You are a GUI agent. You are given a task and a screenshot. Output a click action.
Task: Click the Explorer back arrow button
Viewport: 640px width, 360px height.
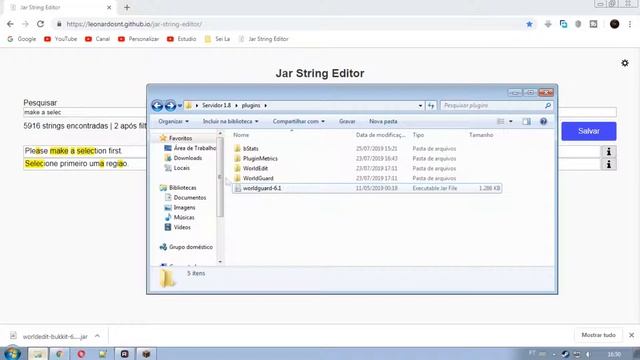(157, 106)
